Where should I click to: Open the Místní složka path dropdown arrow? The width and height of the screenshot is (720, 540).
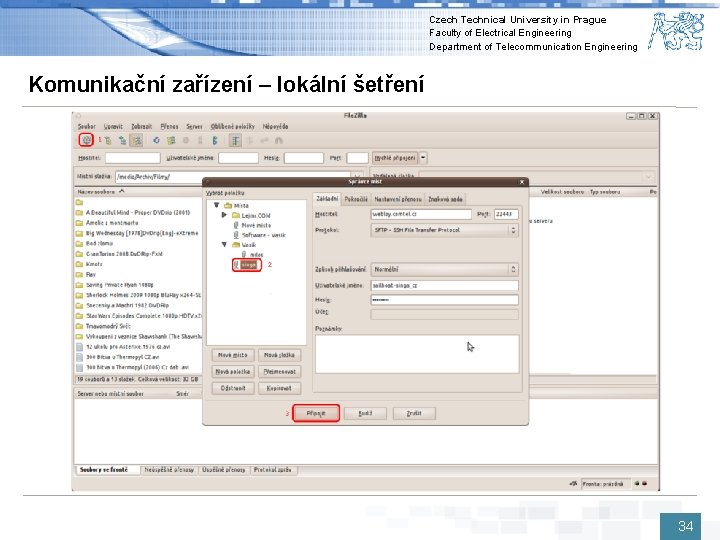tap(356, 176)
